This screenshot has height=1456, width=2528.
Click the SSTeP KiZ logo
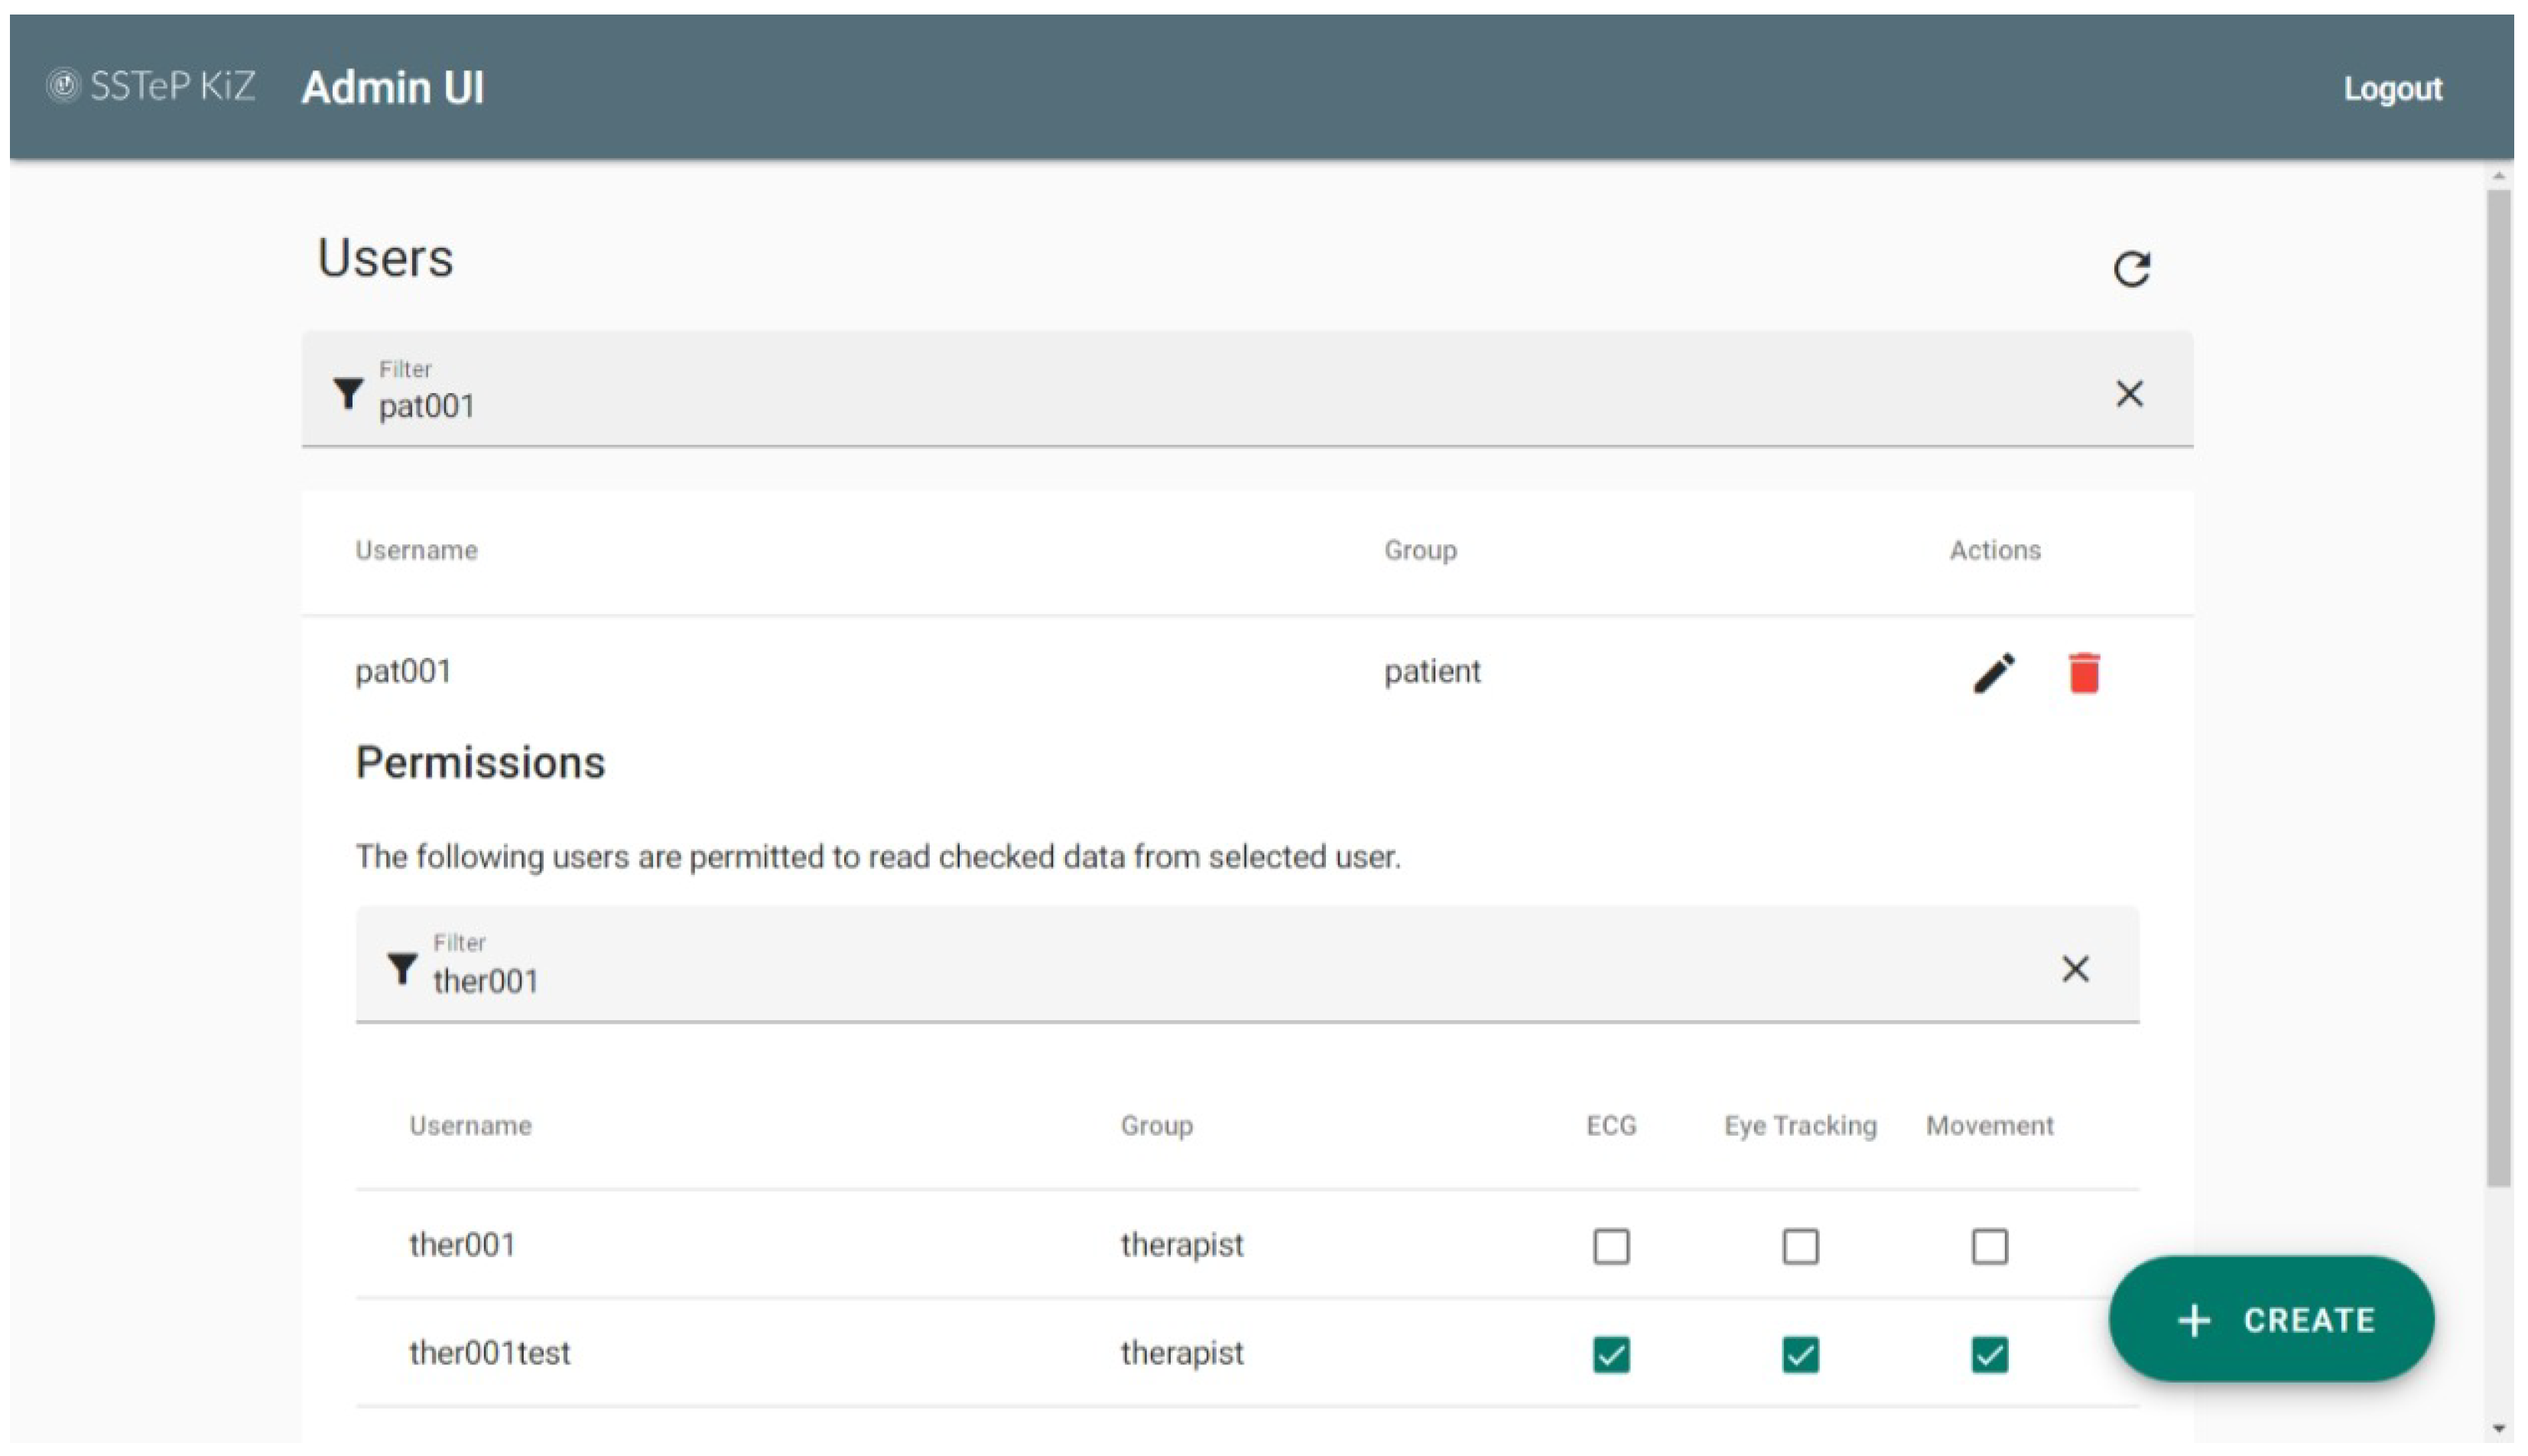pyautogui.click(x=151, y=86)
